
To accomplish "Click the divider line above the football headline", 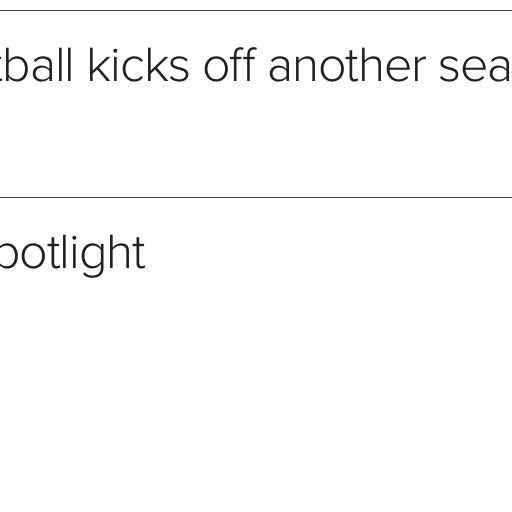I will 256,11.
